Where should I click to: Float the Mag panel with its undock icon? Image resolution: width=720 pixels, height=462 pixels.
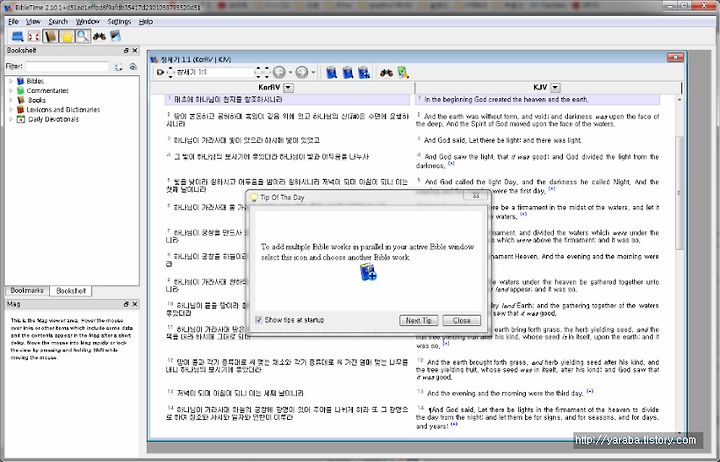point(126,304)
